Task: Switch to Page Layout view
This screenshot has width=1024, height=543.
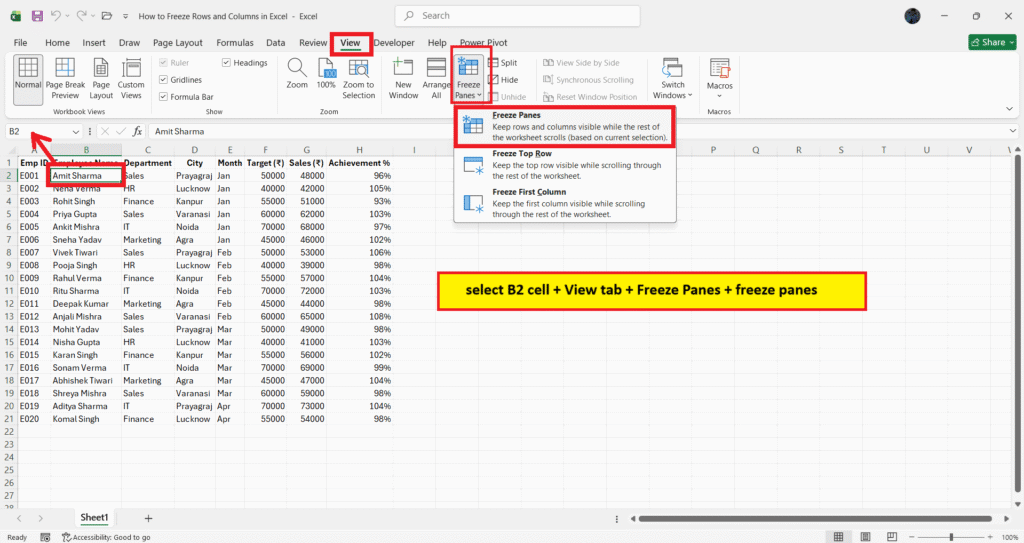Action: [x=101, y=78]
